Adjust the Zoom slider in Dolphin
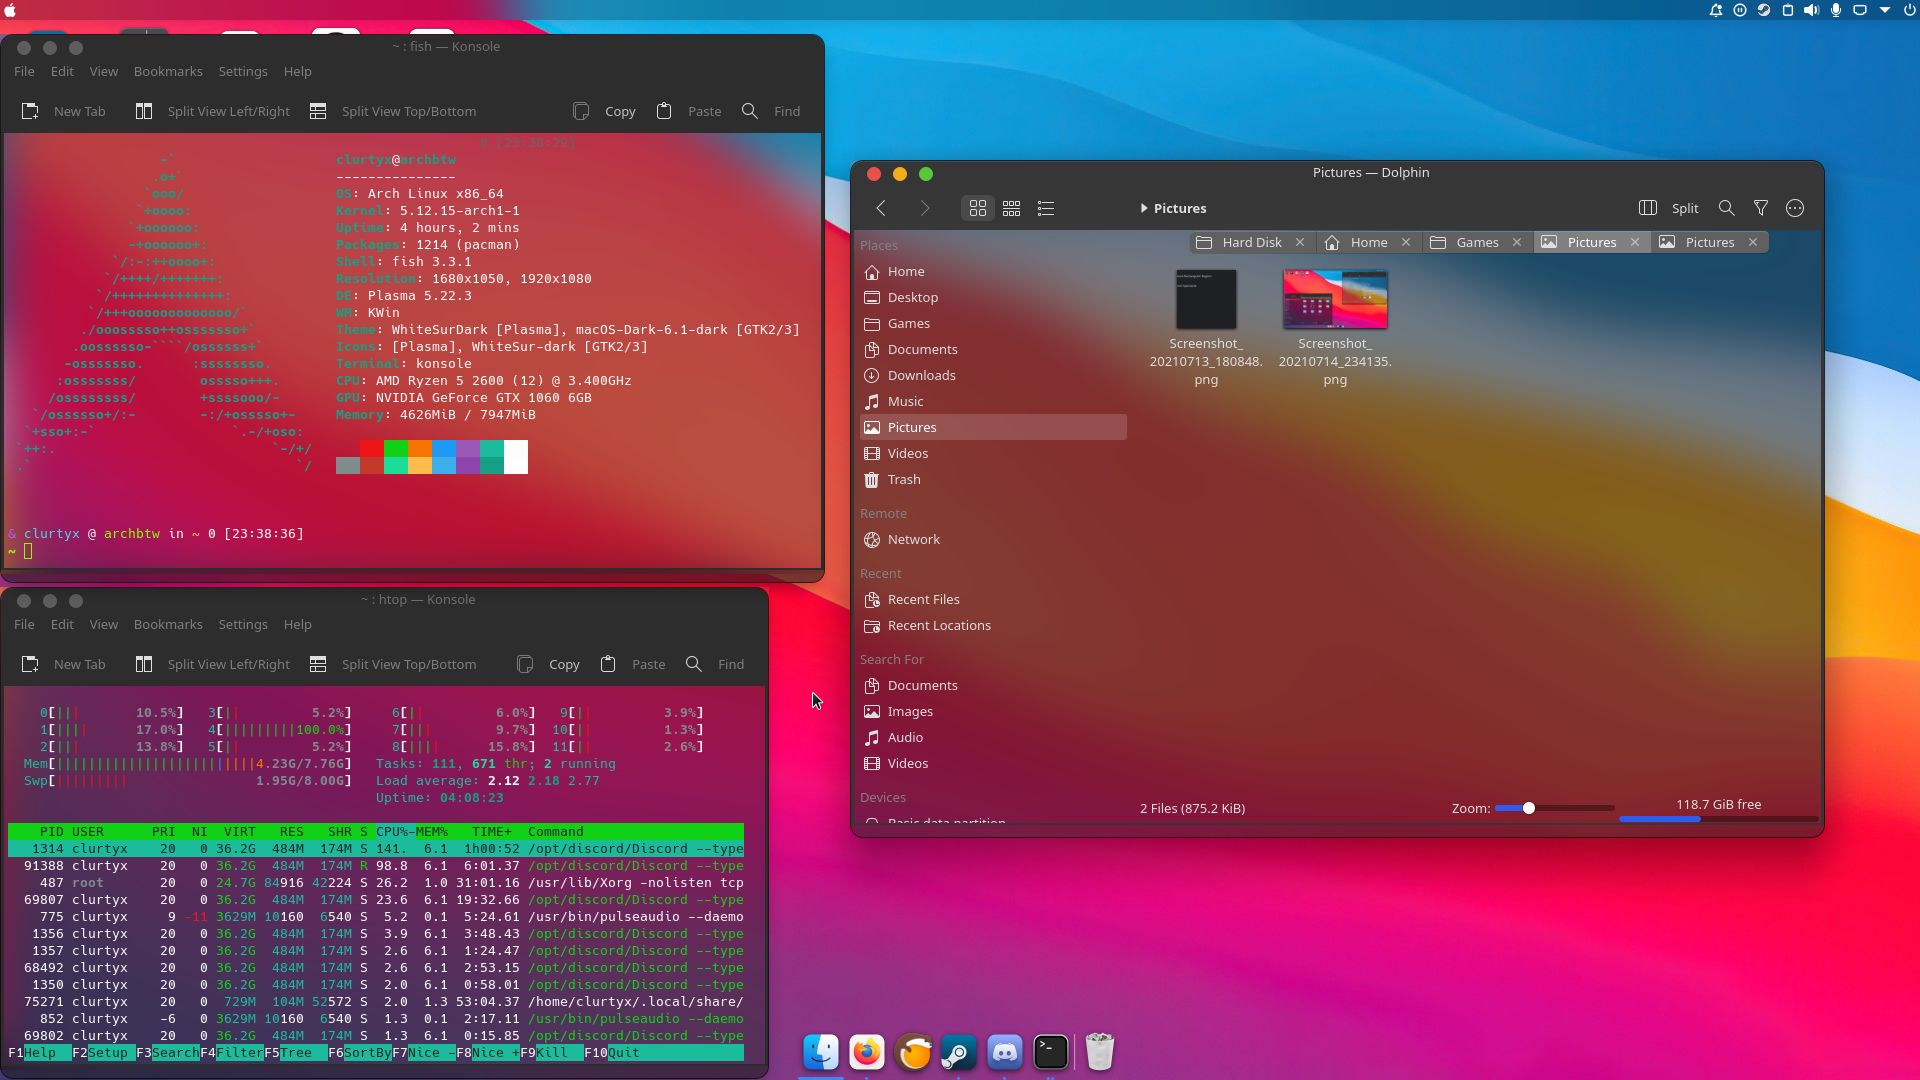Screen dimensions: 1920x1080 [1529, 808]
